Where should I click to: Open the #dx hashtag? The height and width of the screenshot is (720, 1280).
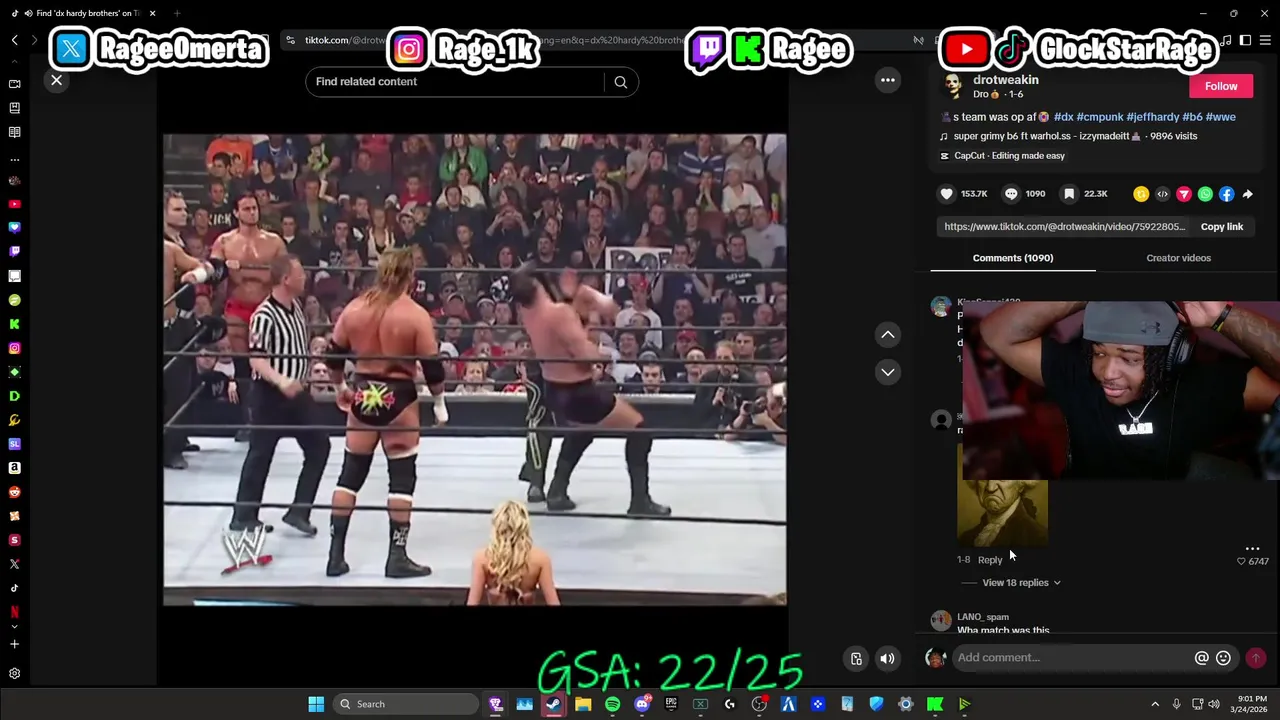[1063, 117]
